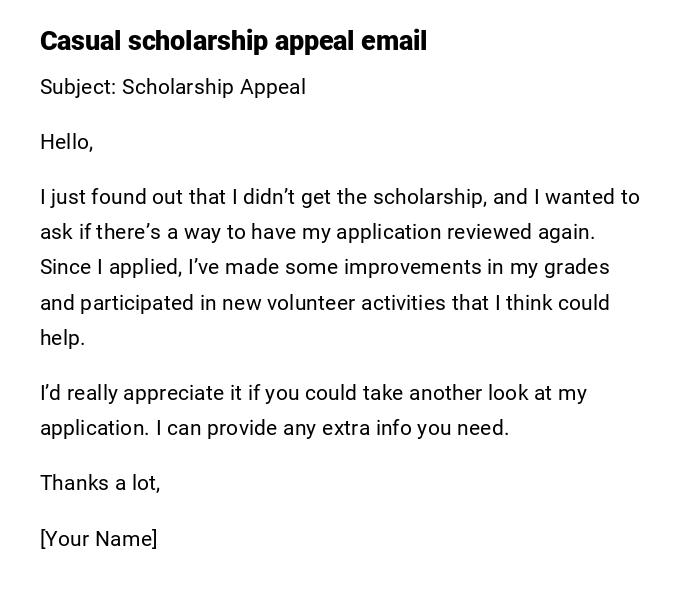Image resolution: width=700 pixels, height=601 pixels.
Task: Click the word "help." ending the first paragraph
Action: click(x=62, y=338)
